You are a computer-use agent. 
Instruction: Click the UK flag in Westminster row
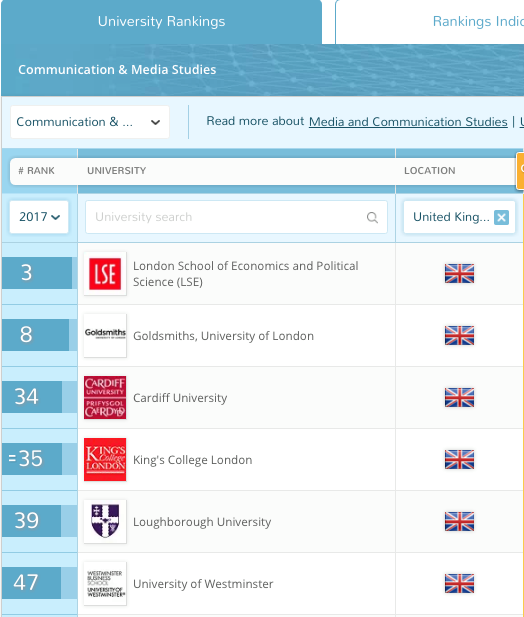pos(459,583)
